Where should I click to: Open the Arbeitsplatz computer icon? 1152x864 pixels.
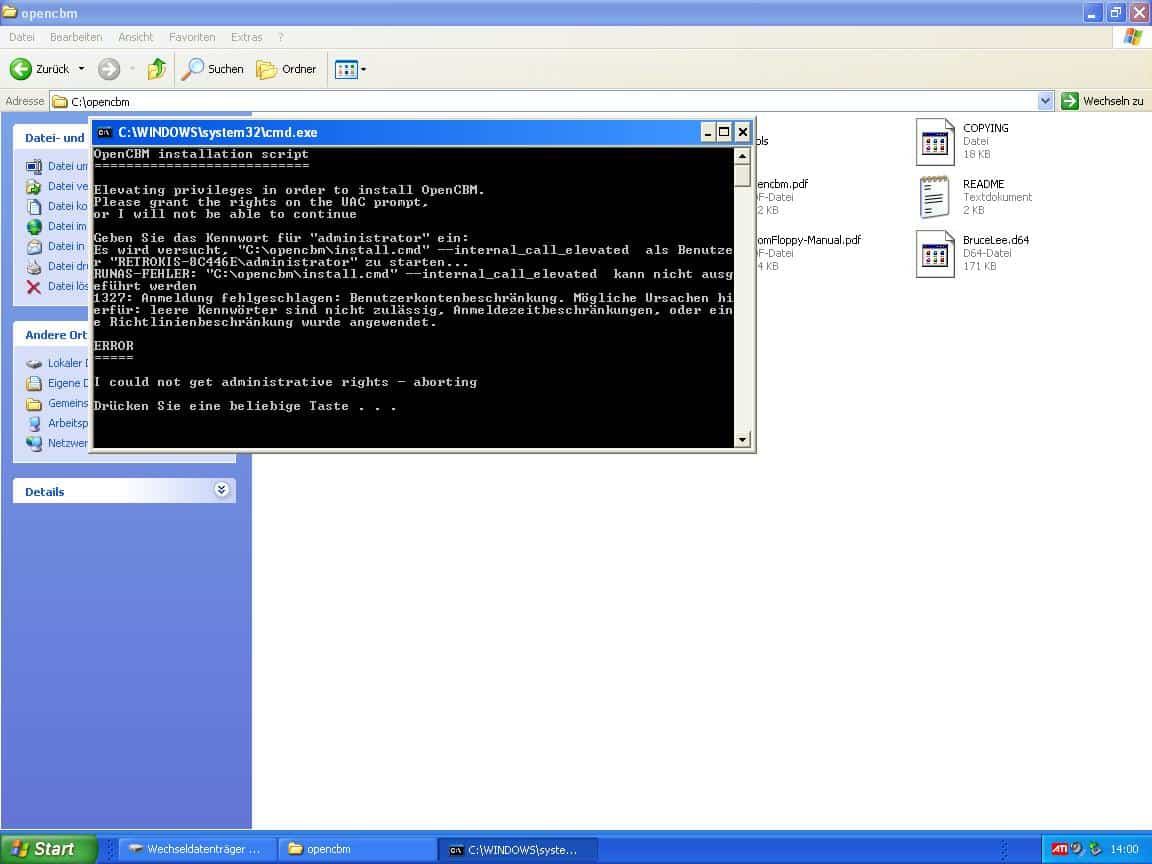pos(34,423)
